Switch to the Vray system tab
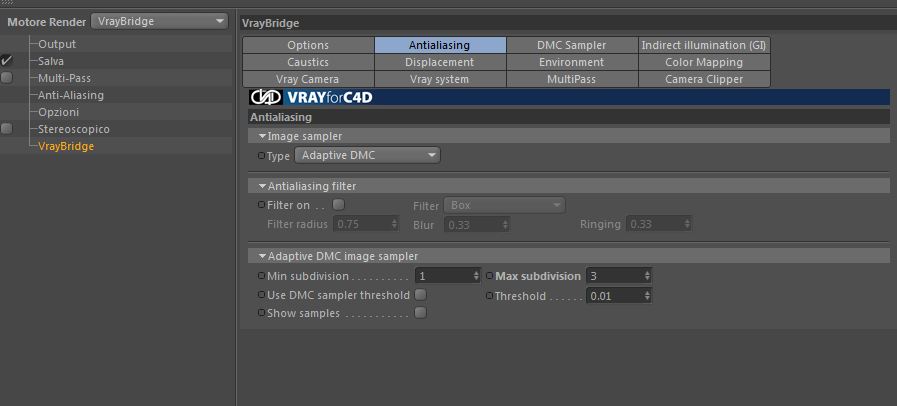Viewport: 897px width, 406px height. (440, 79)
